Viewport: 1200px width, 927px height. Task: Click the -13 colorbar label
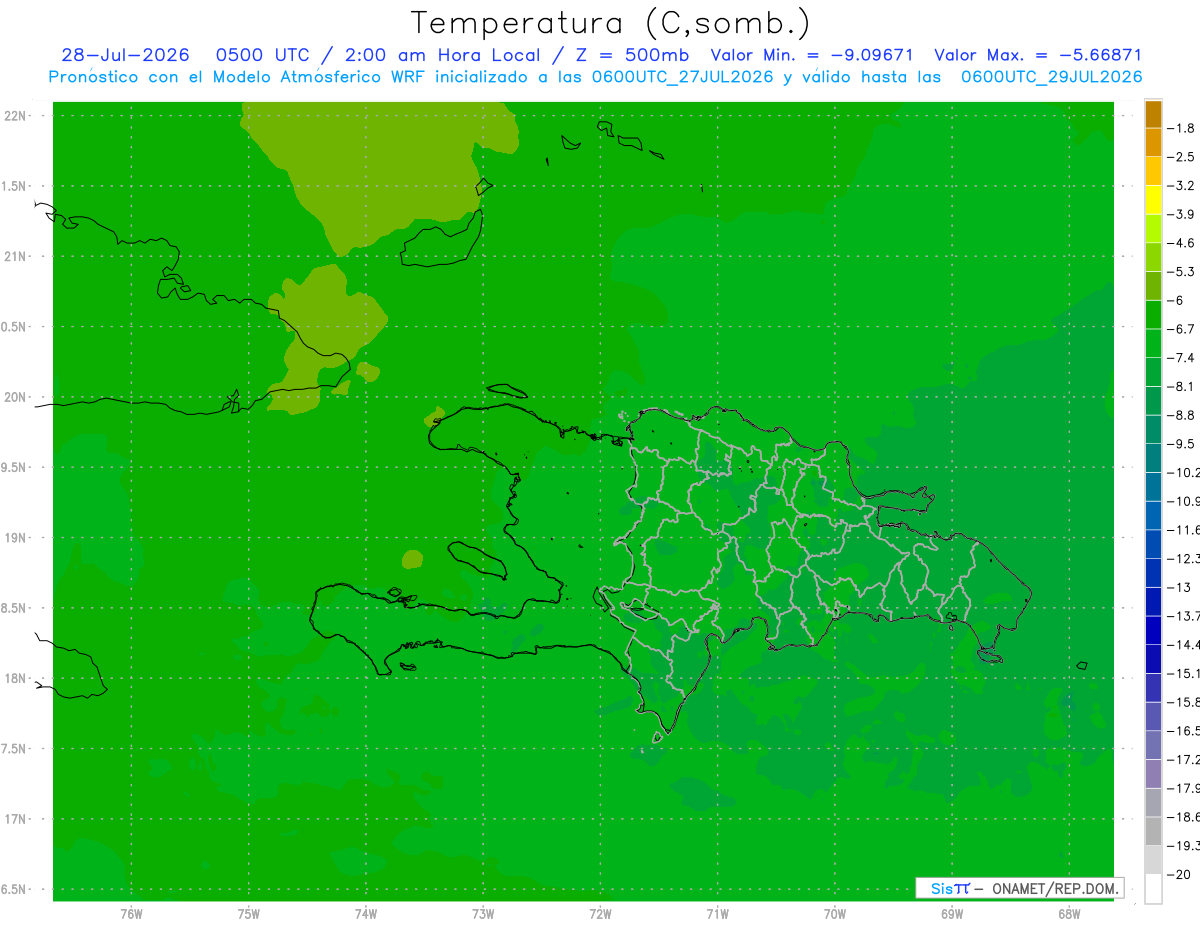[1179, 587]
